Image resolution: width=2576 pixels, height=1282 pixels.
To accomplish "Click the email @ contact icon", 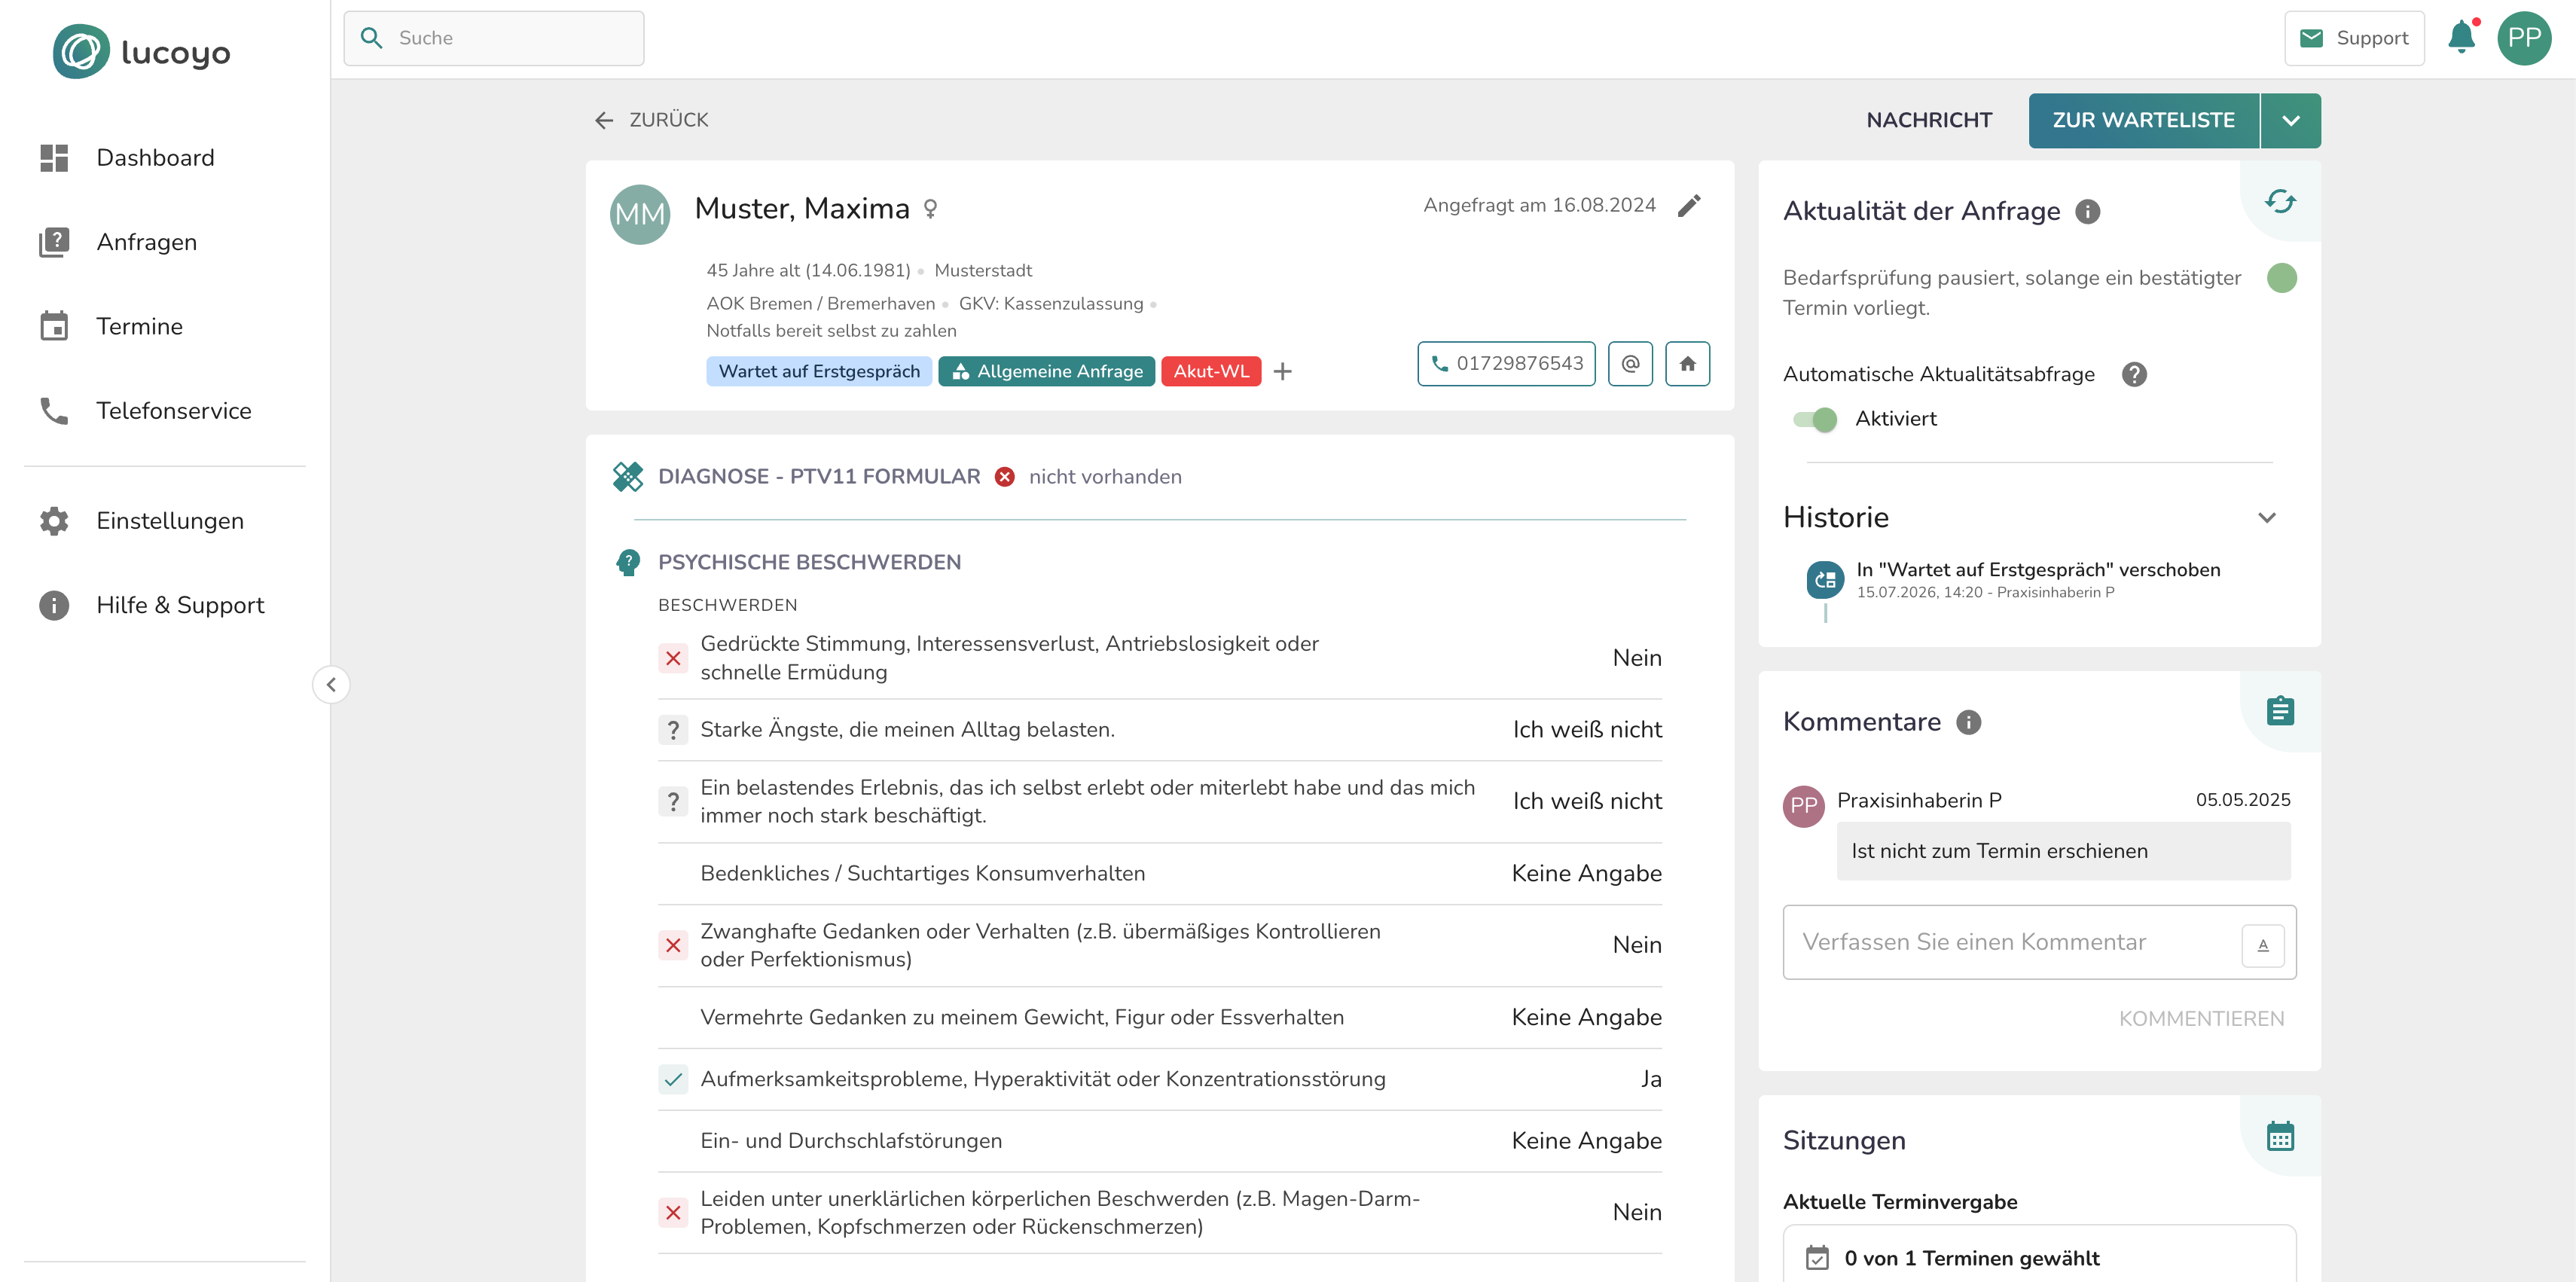I will [1630, 364].
